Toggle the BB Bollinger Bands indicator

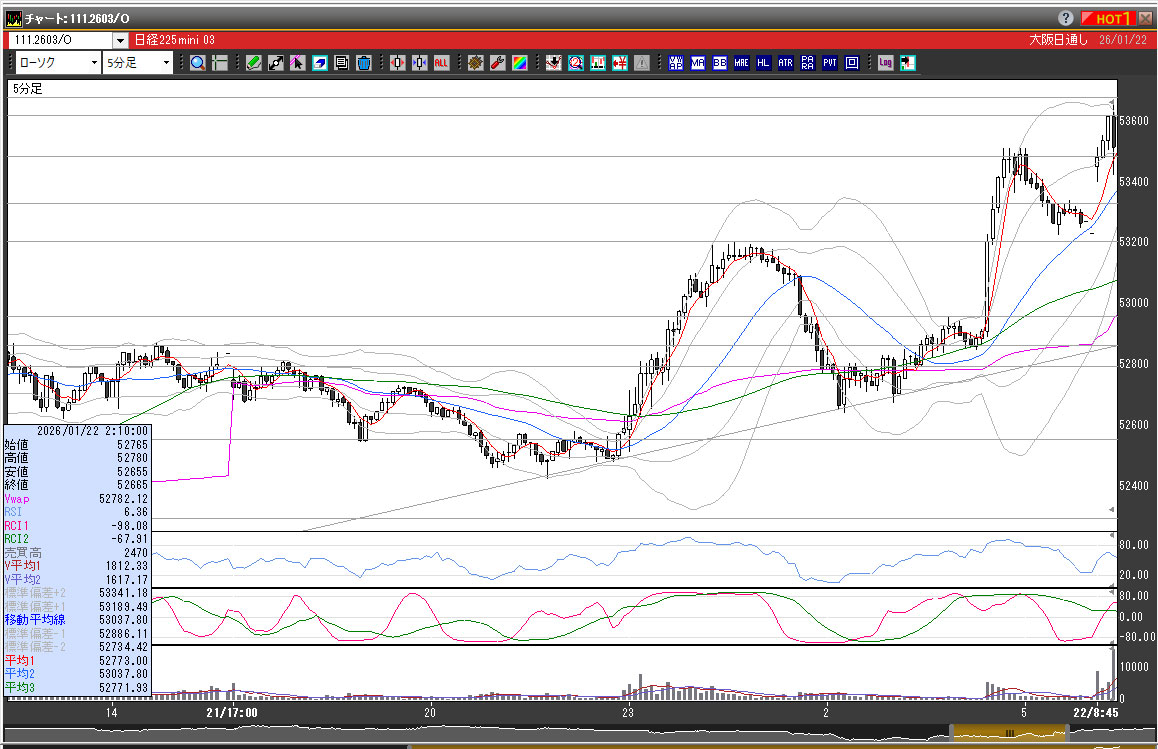point(719,63)
